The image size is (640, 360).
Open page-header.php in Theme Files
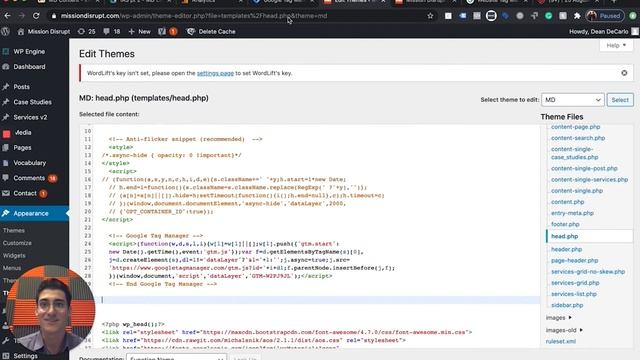click(x=574, y=260)
